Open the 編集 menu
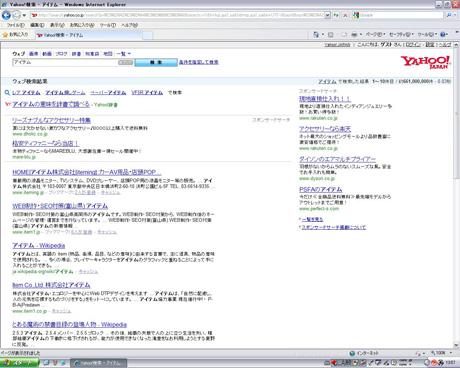 pyautogui.click(x=37, y=25)
